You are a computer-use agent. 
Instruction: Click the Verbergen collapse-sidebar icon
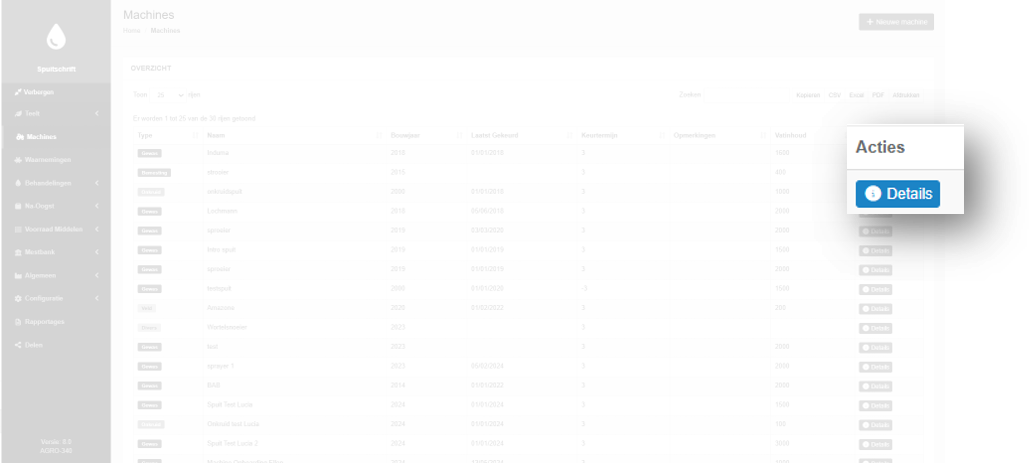click(18, 92)
